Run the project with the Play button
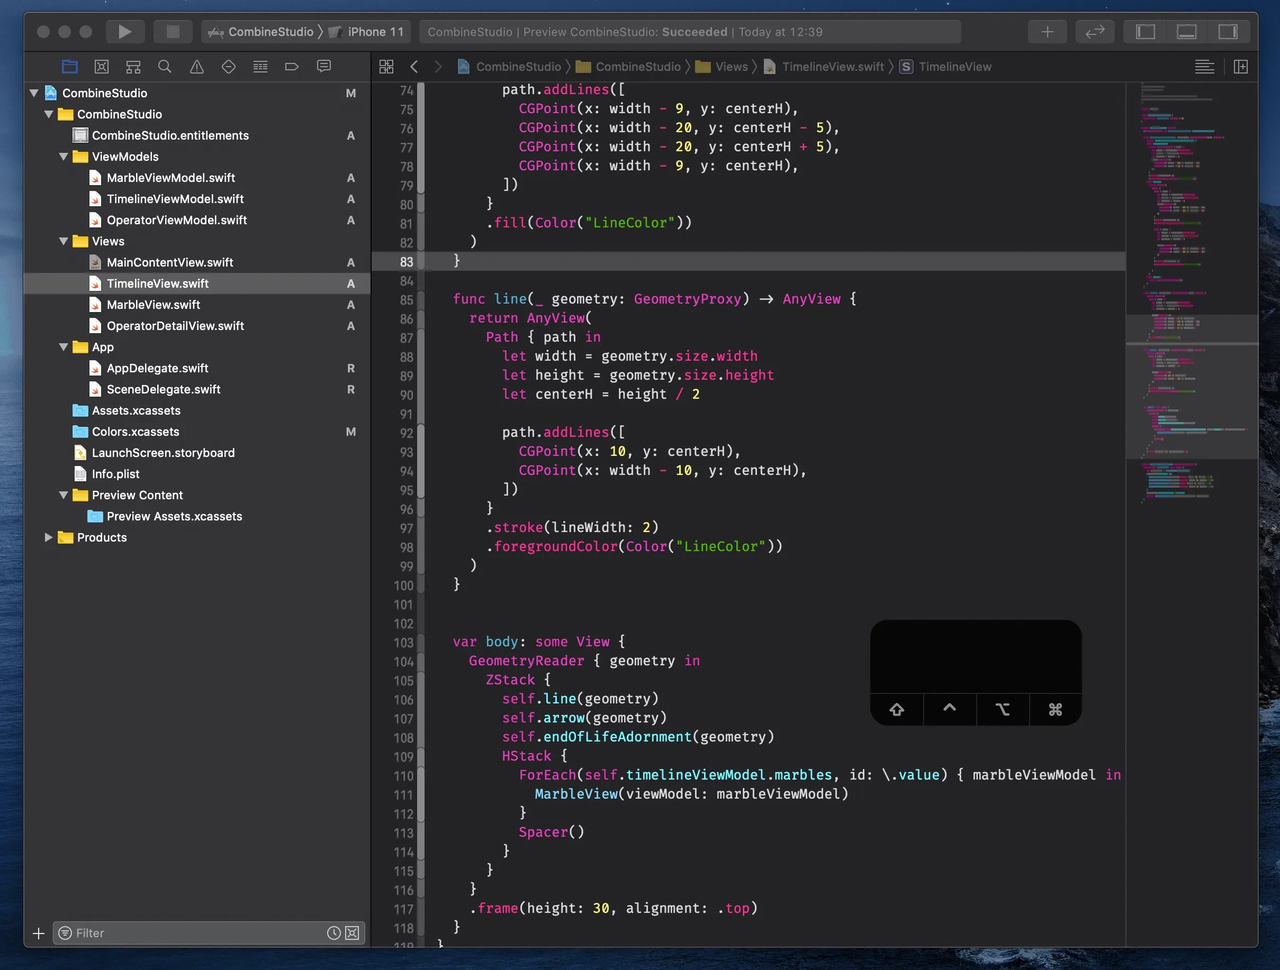1280x970 pixels. 124,32
